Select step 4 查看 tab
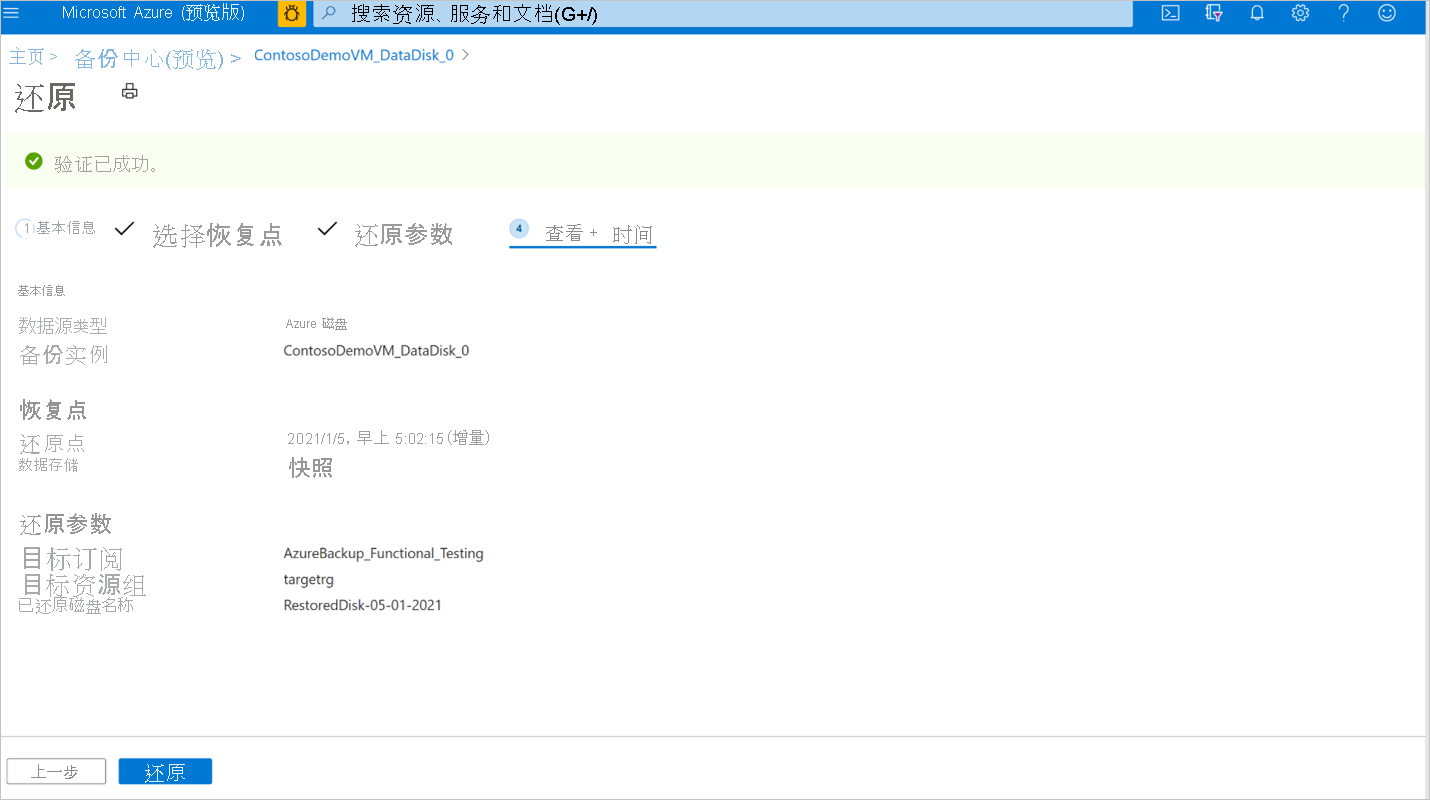Viewport: 1430px width, 800px height. [x=582, y=233]
